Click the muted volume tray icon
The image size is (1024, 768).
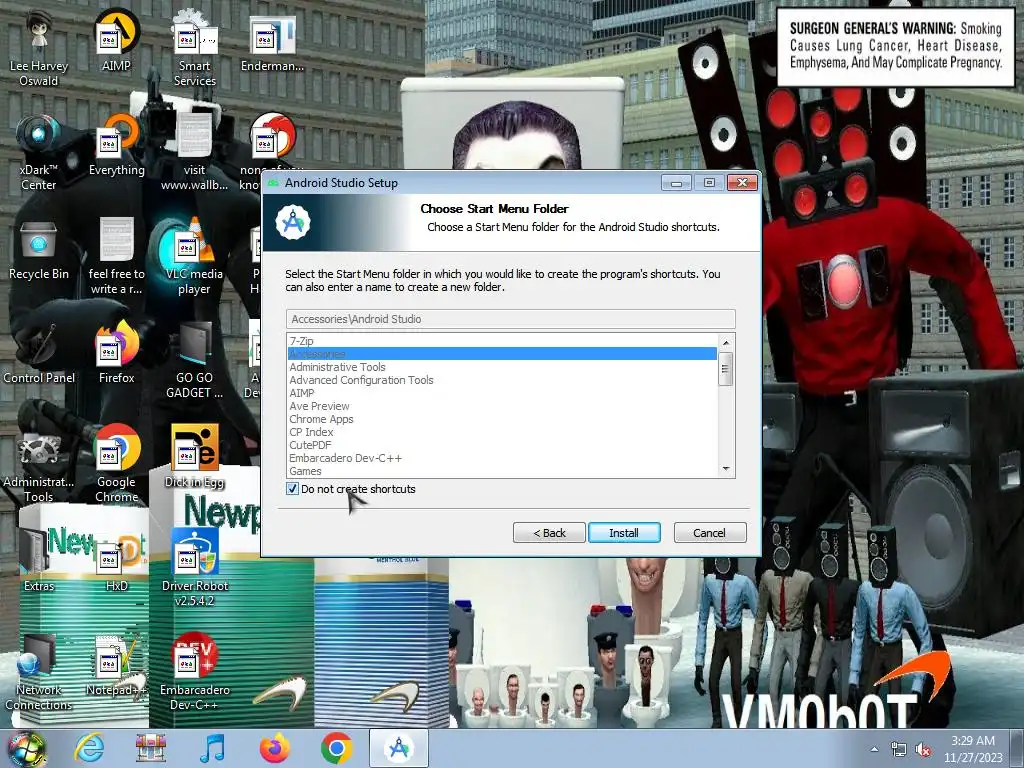[x=923, y=750]
